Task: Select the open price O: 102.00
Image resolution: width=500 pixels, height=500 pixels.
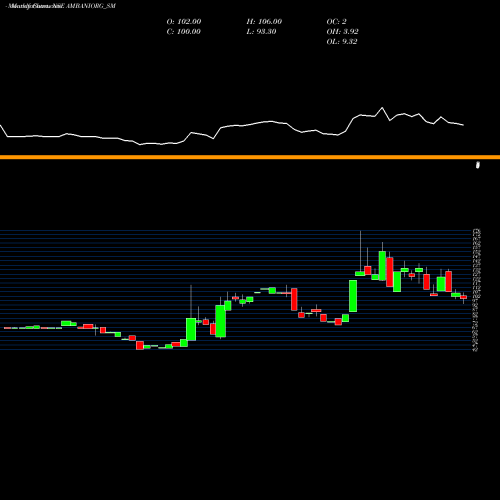Action: click(184, 21)
